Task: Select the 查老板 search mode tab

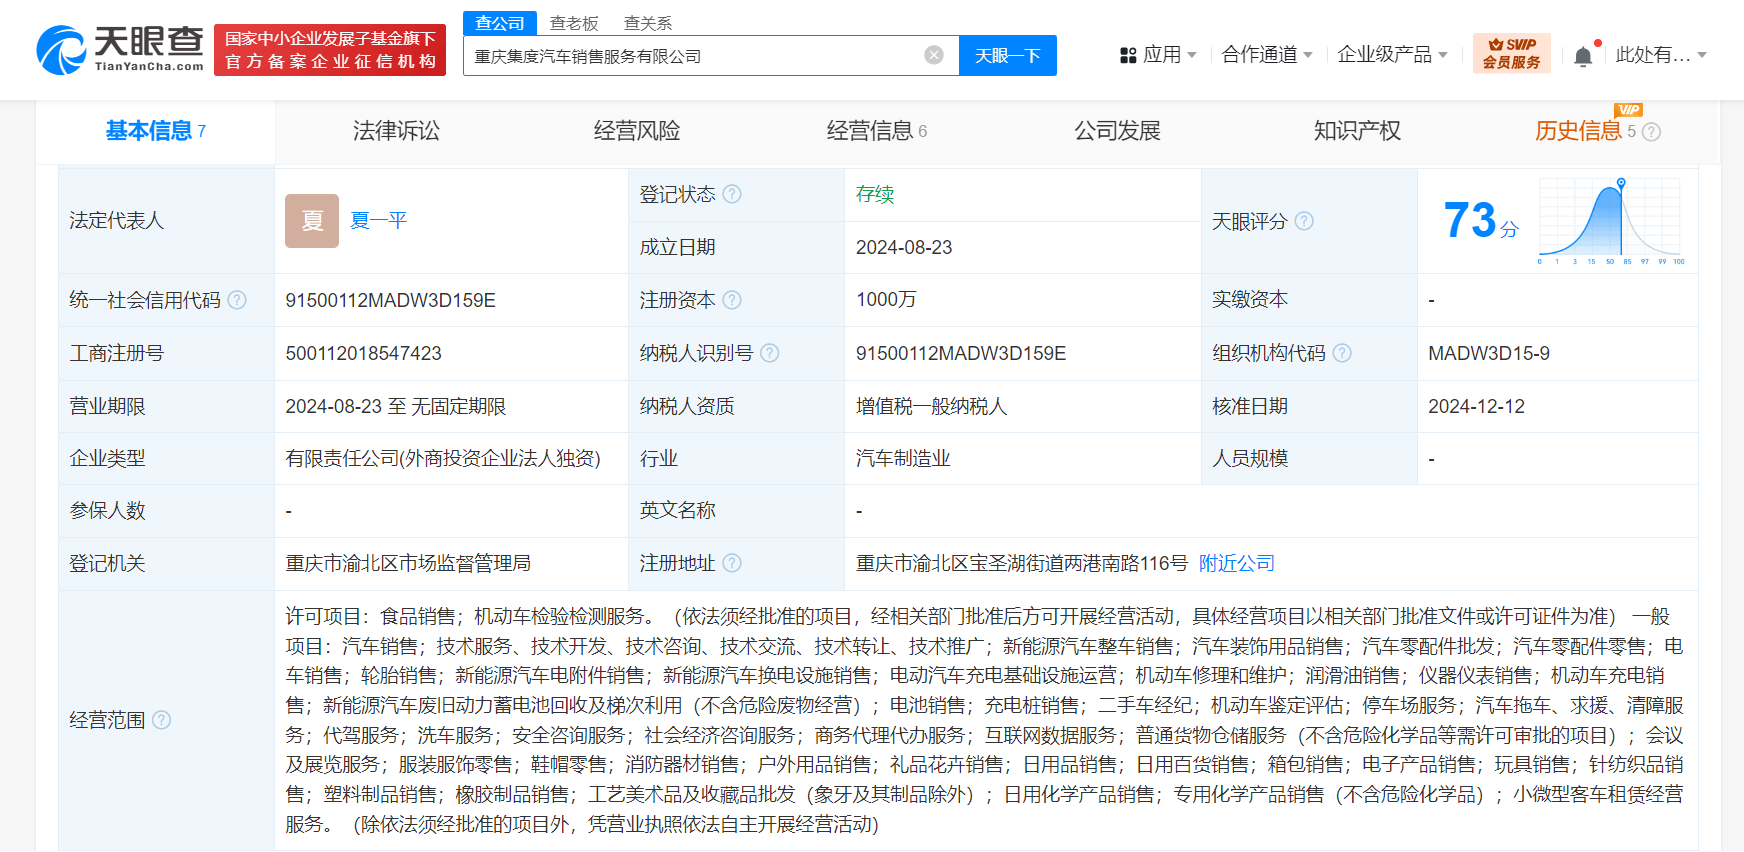Action: [574, 23]
